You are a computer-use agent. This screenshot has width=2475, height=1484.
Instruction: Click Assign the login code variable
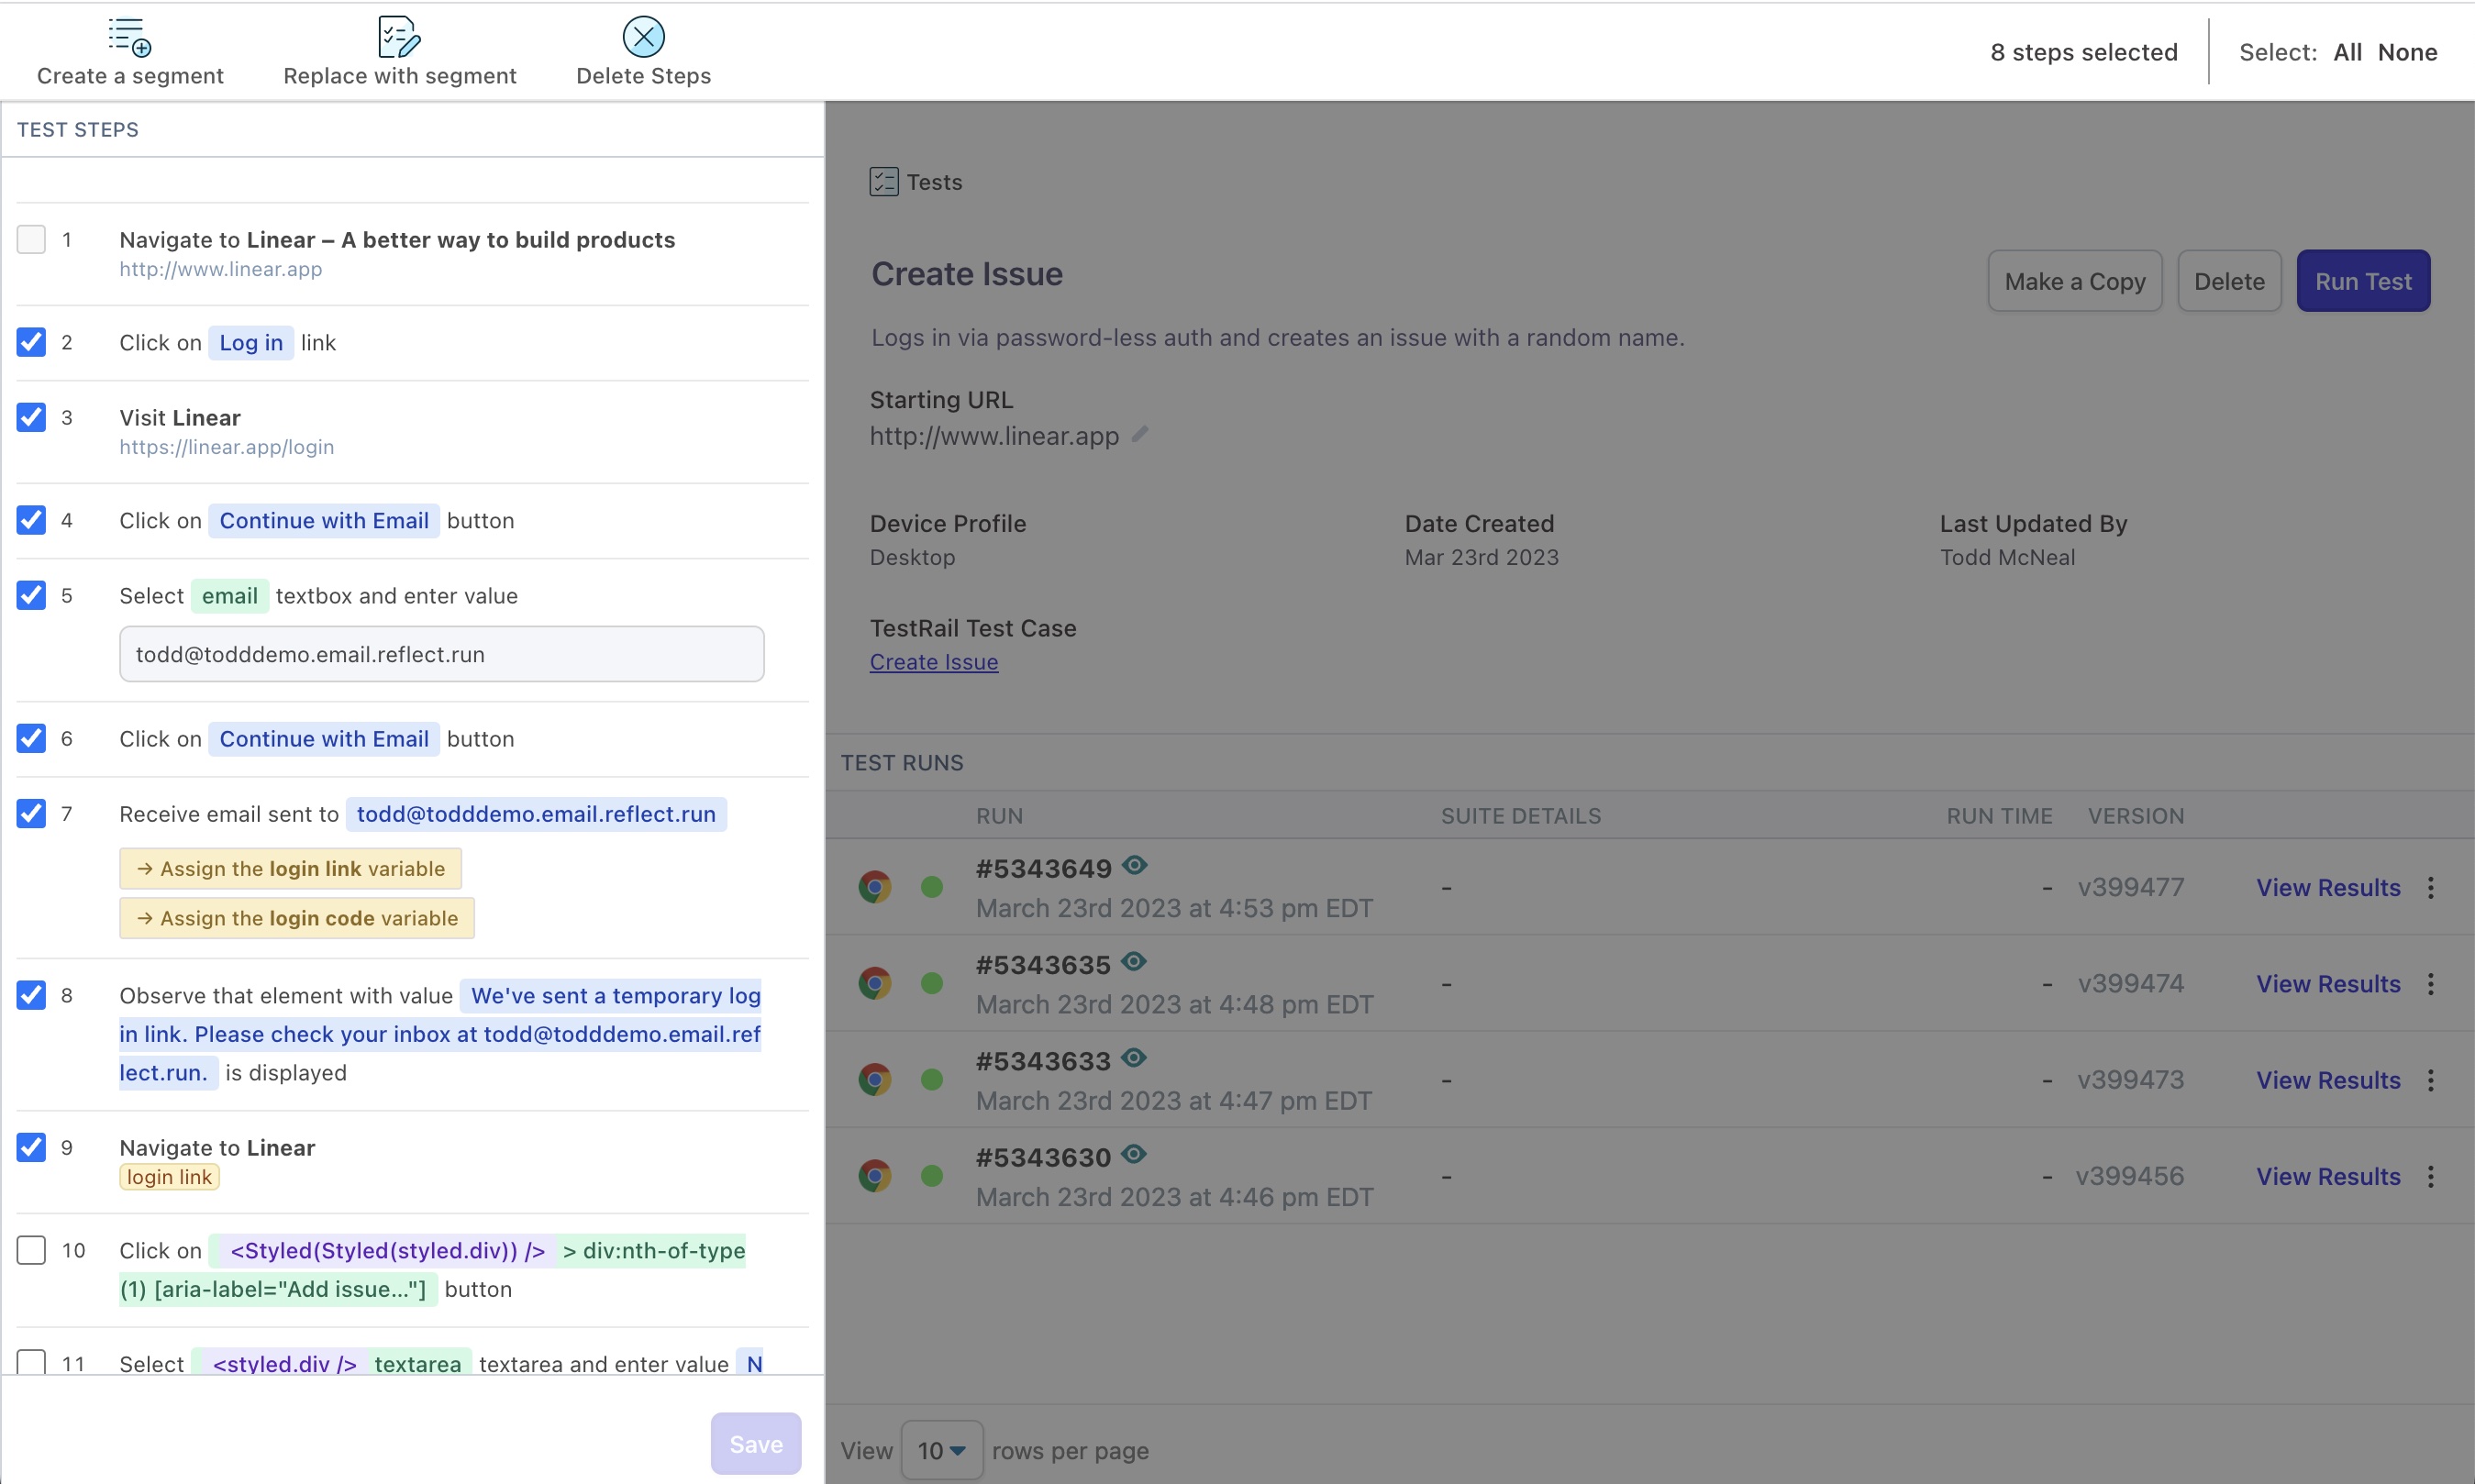[x=297, y=918]
